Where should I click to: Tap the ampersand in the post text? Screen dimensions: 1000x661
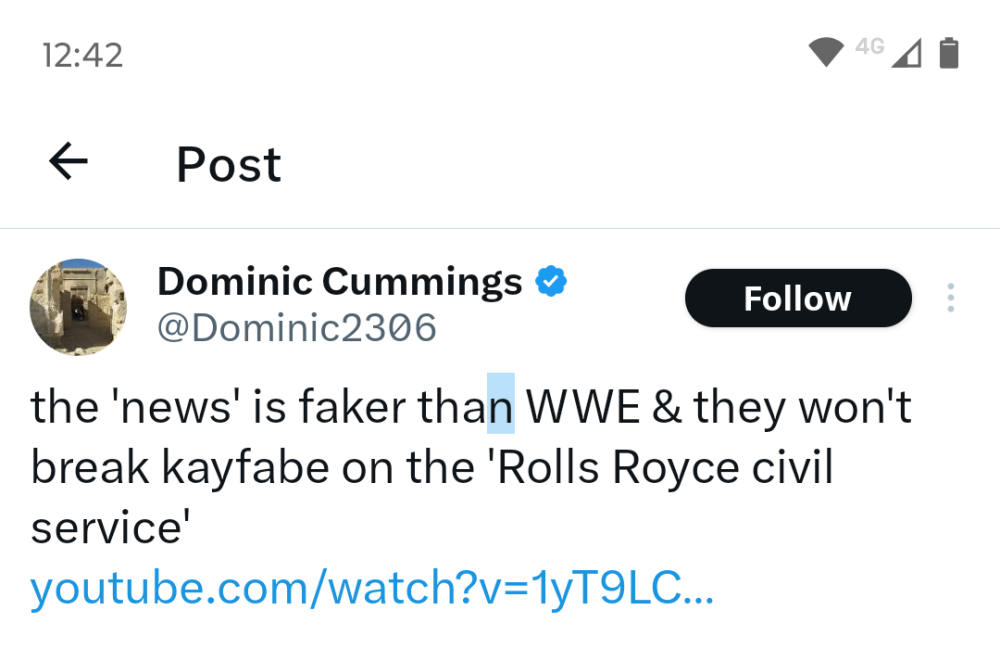(x=667, y=407)
